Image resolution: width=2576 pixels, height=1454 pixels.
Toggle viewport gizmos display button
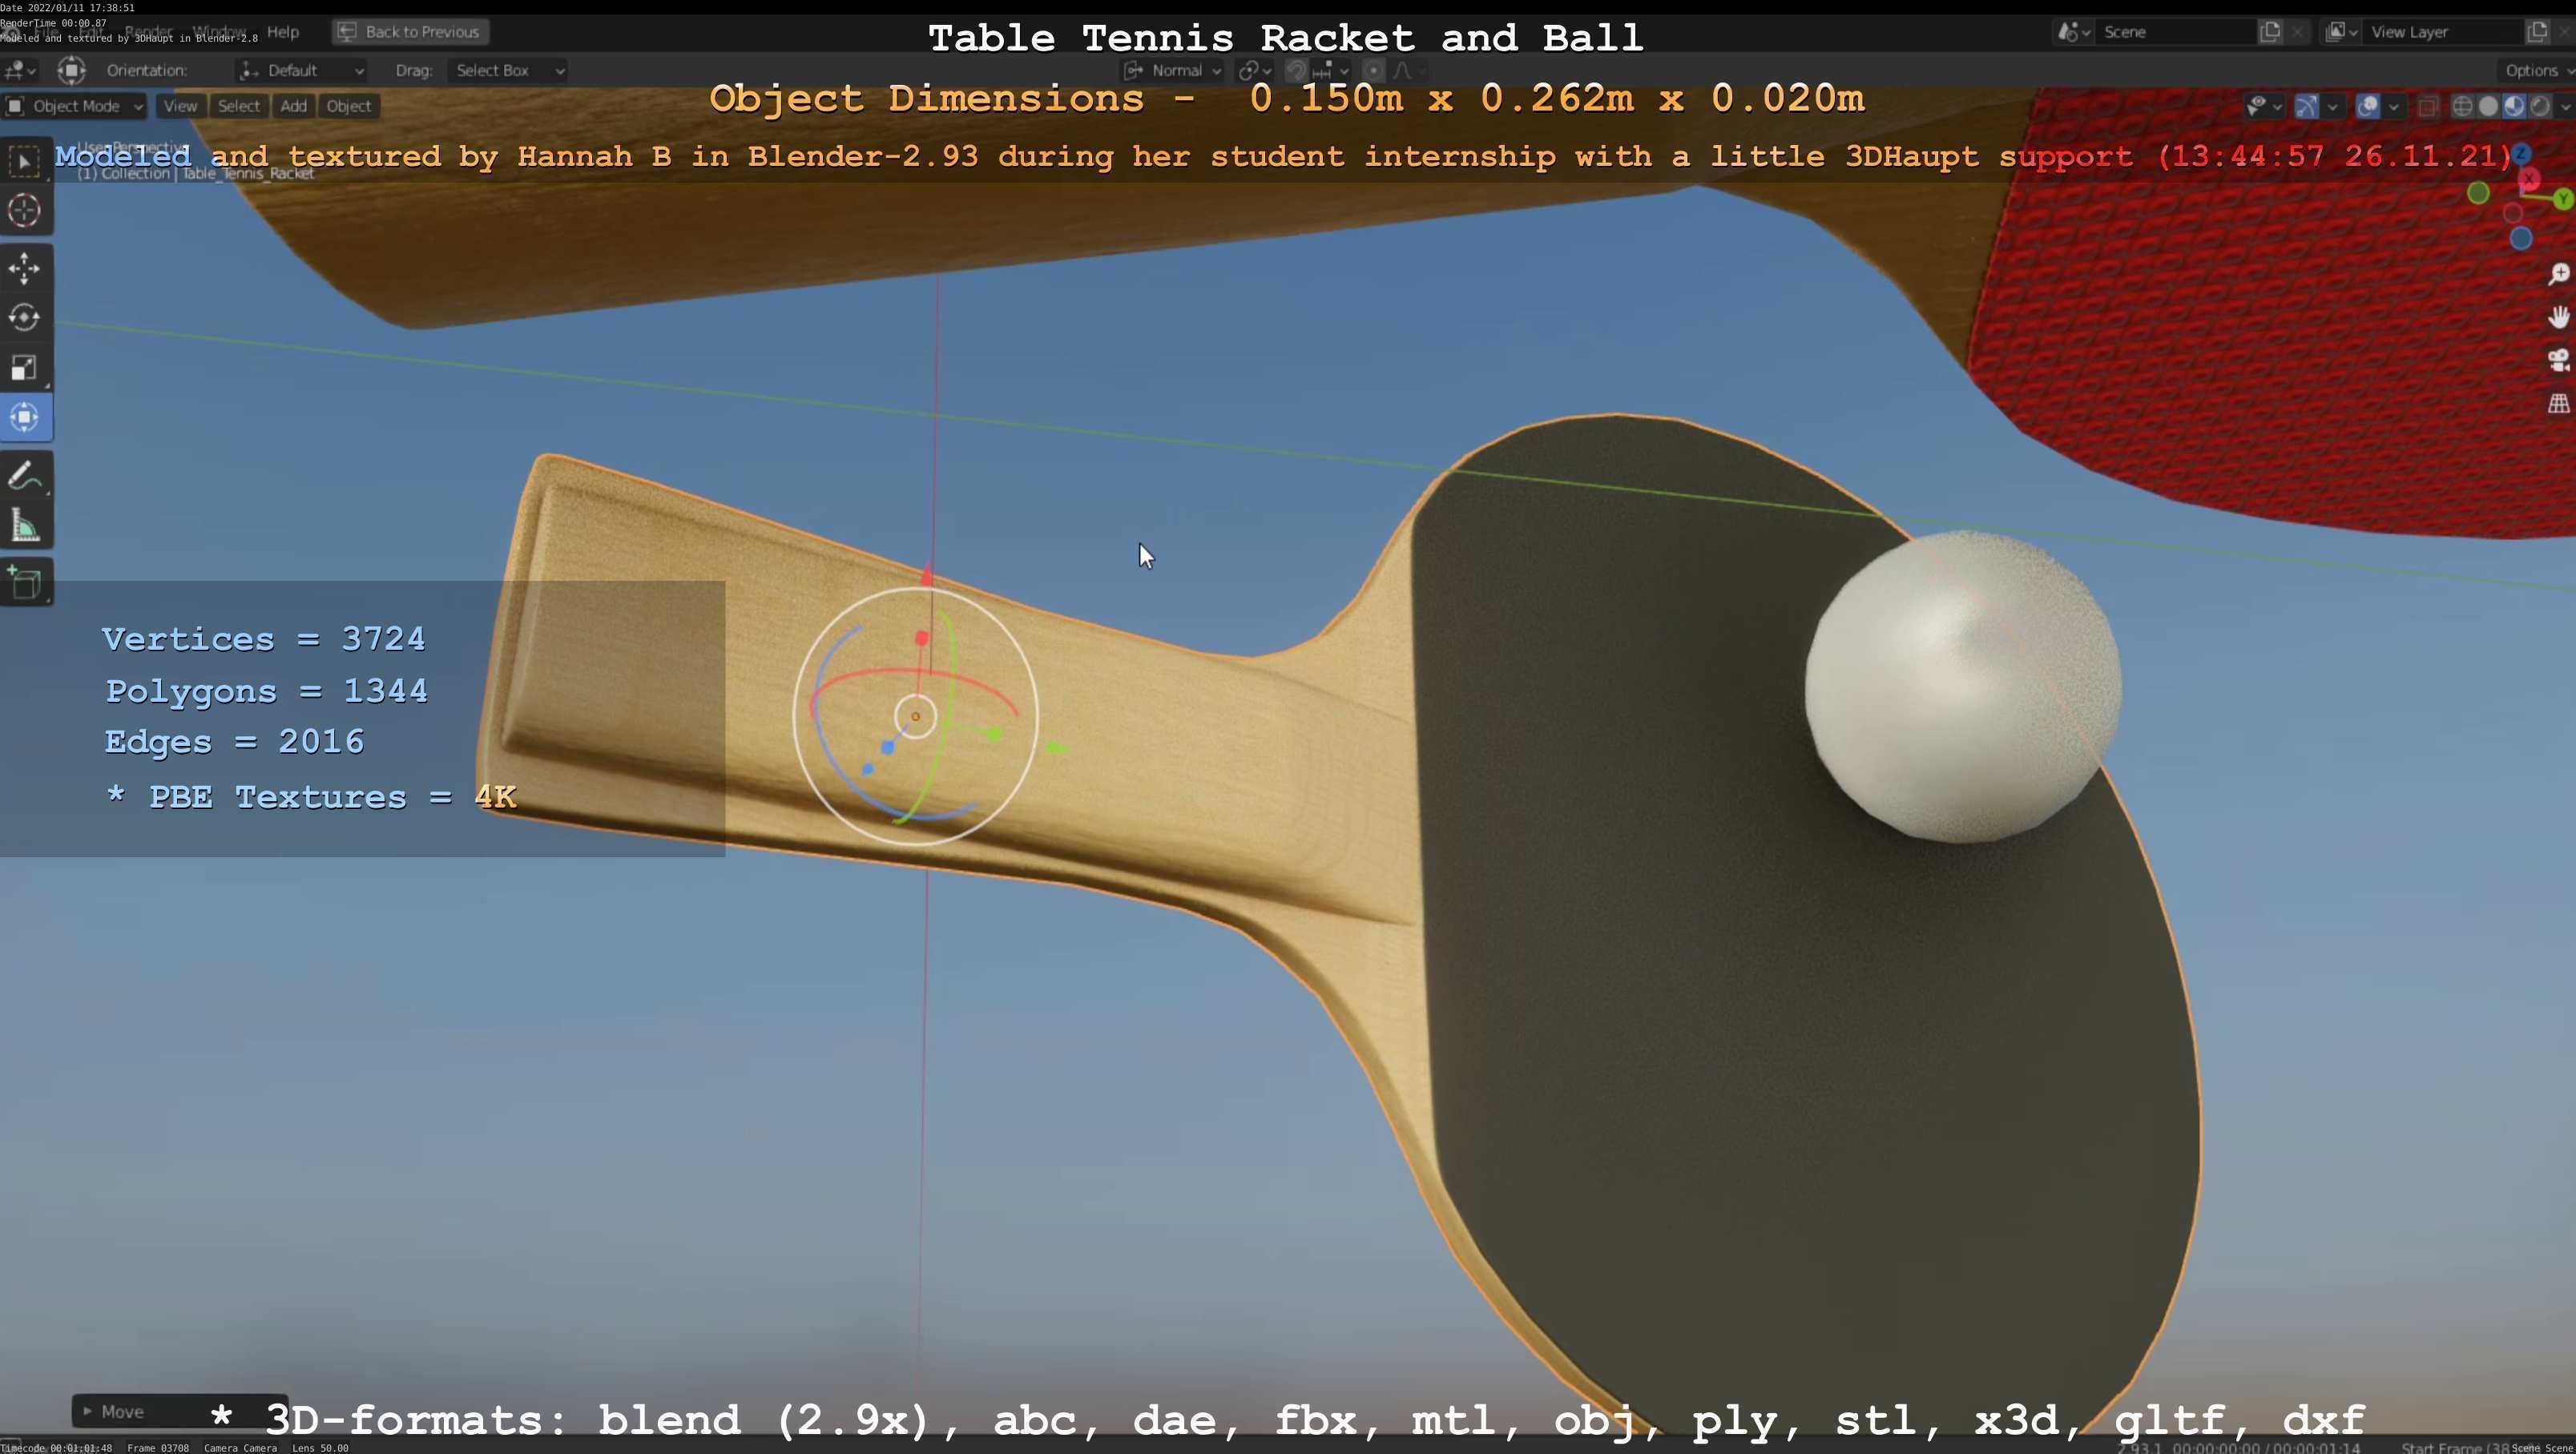[2307, 106]
